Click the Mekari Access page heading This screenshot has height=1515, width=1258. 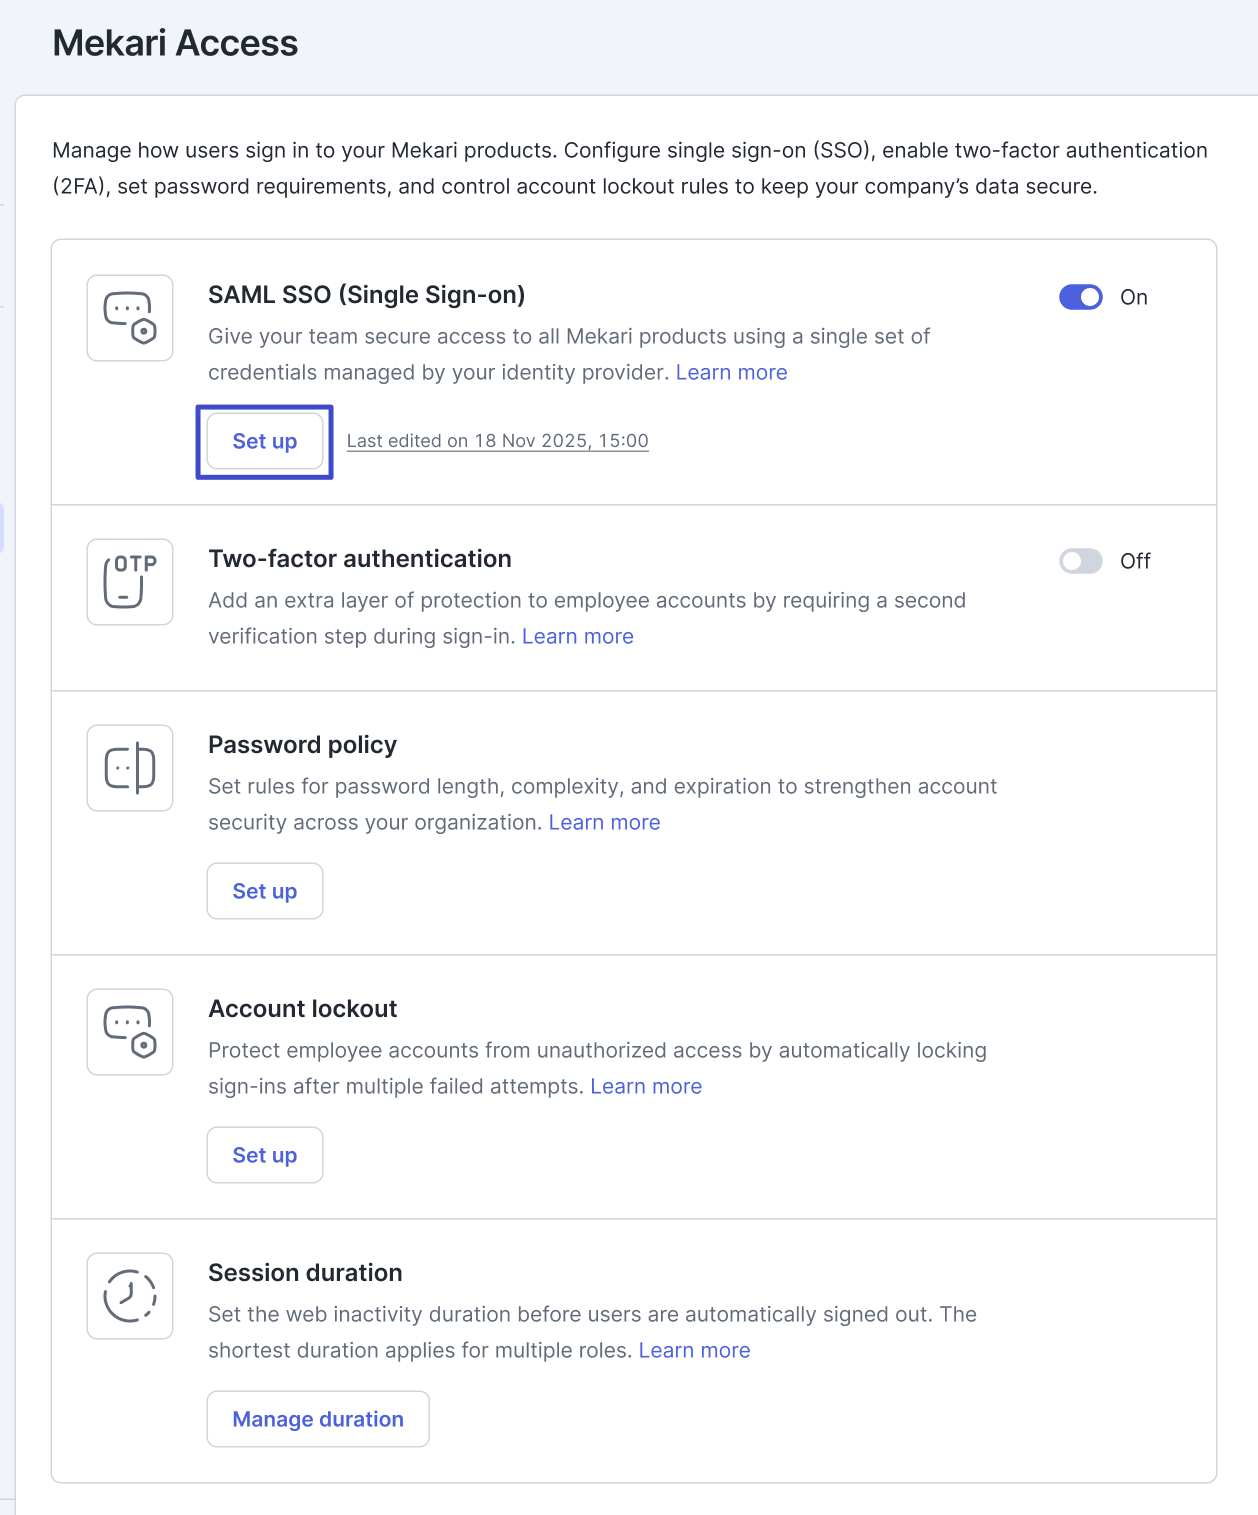pos(175,43)
